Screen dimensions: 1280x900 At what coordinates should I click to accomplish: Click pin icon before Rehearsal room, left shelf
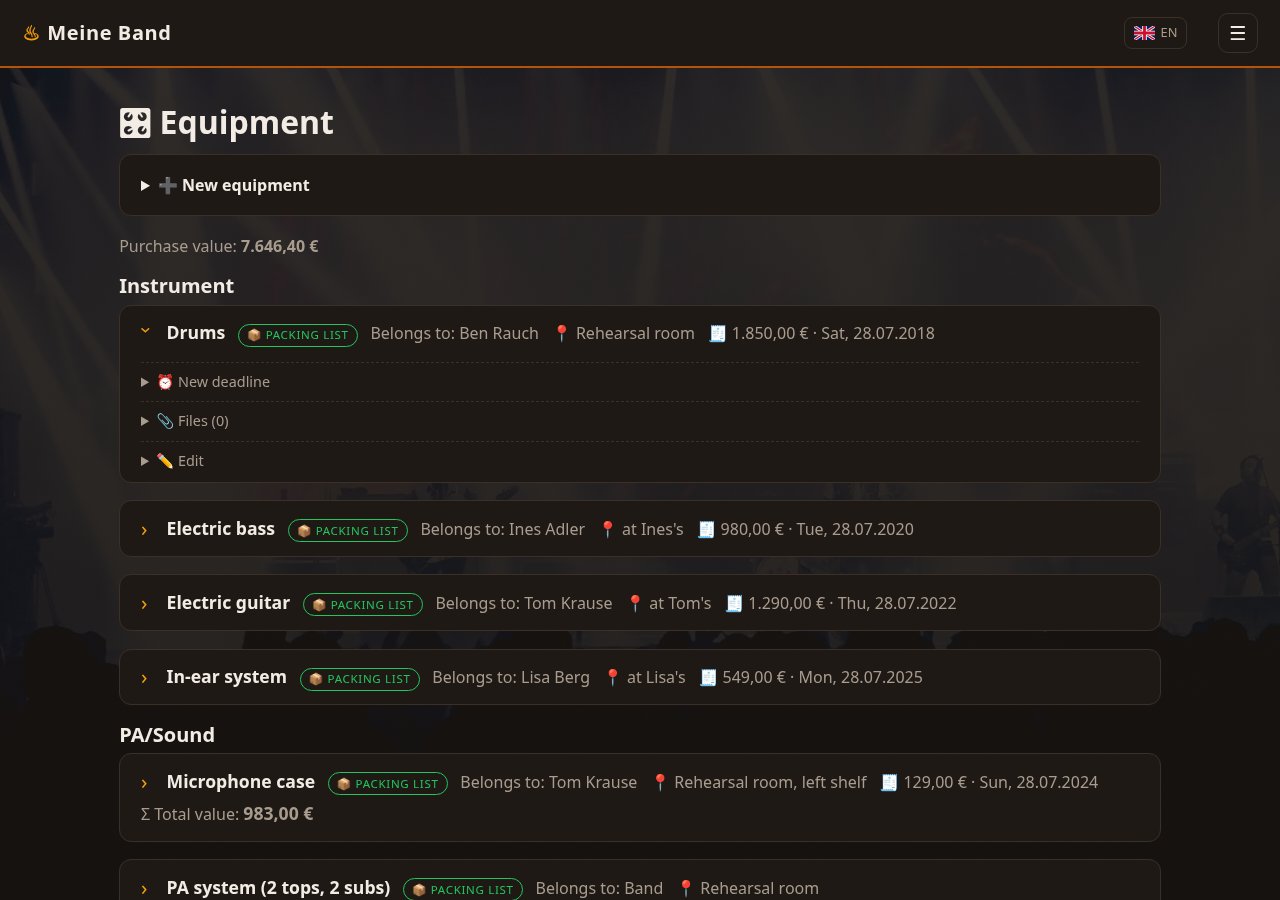click(x=659, y=782)
